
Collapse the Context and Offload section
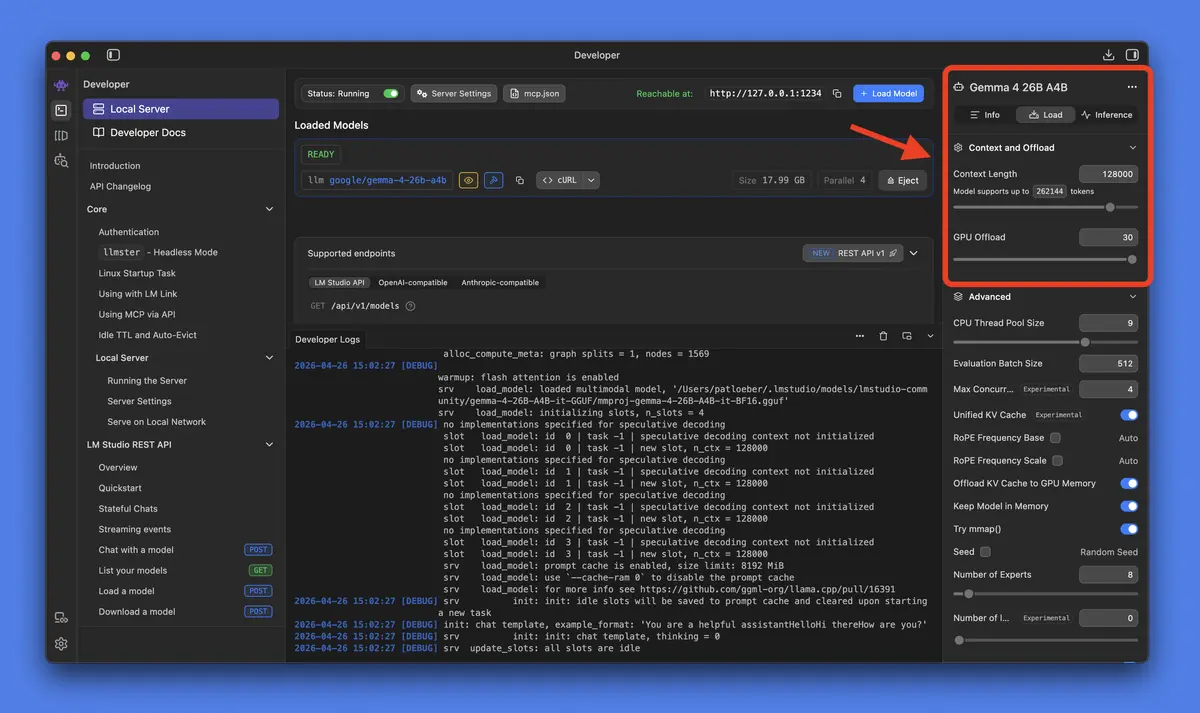[x=1132, y=148]
